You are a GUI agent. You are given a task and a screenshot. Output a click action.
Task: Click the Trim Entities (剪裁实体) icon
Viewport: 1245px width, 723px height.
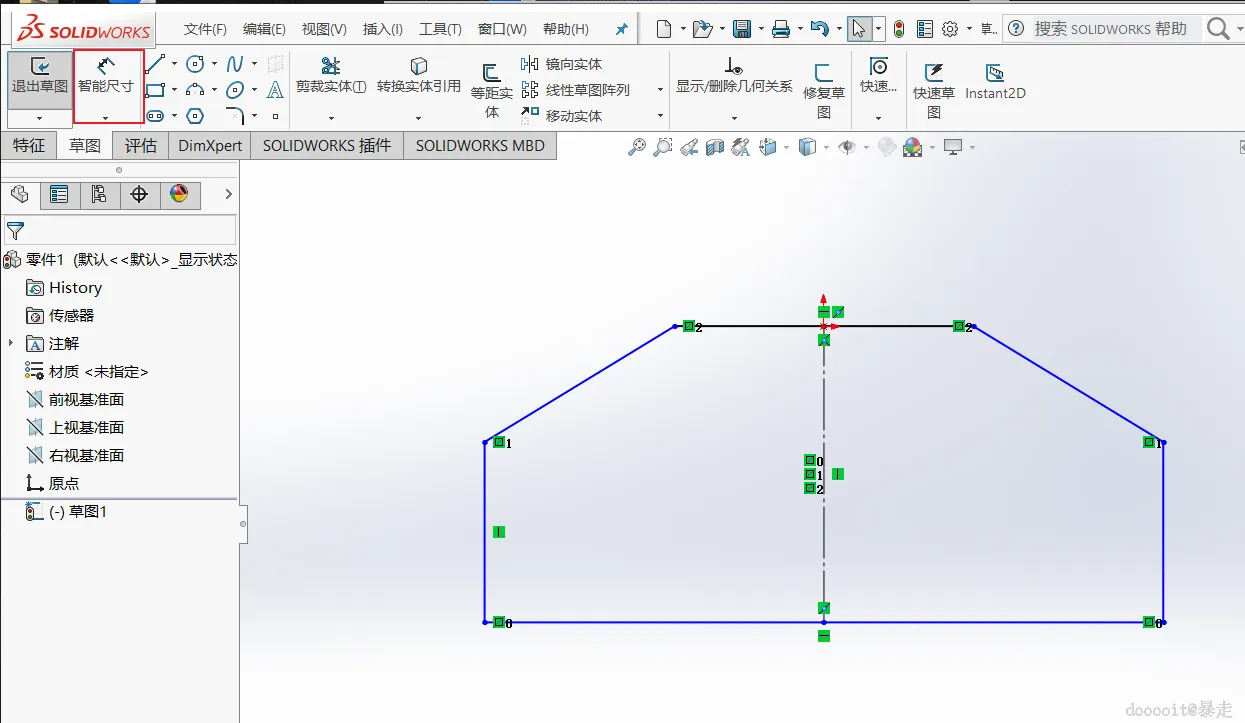point(331,67)
